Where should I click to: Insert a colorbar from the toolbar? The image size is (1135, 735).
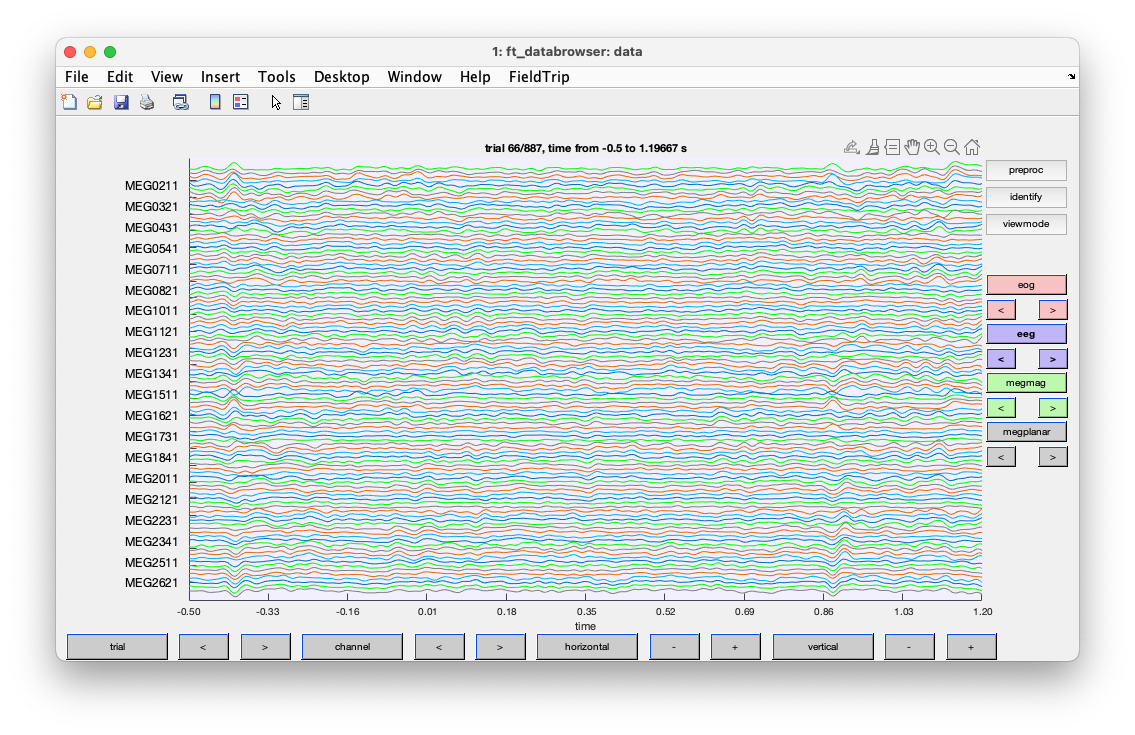point(214,102)
